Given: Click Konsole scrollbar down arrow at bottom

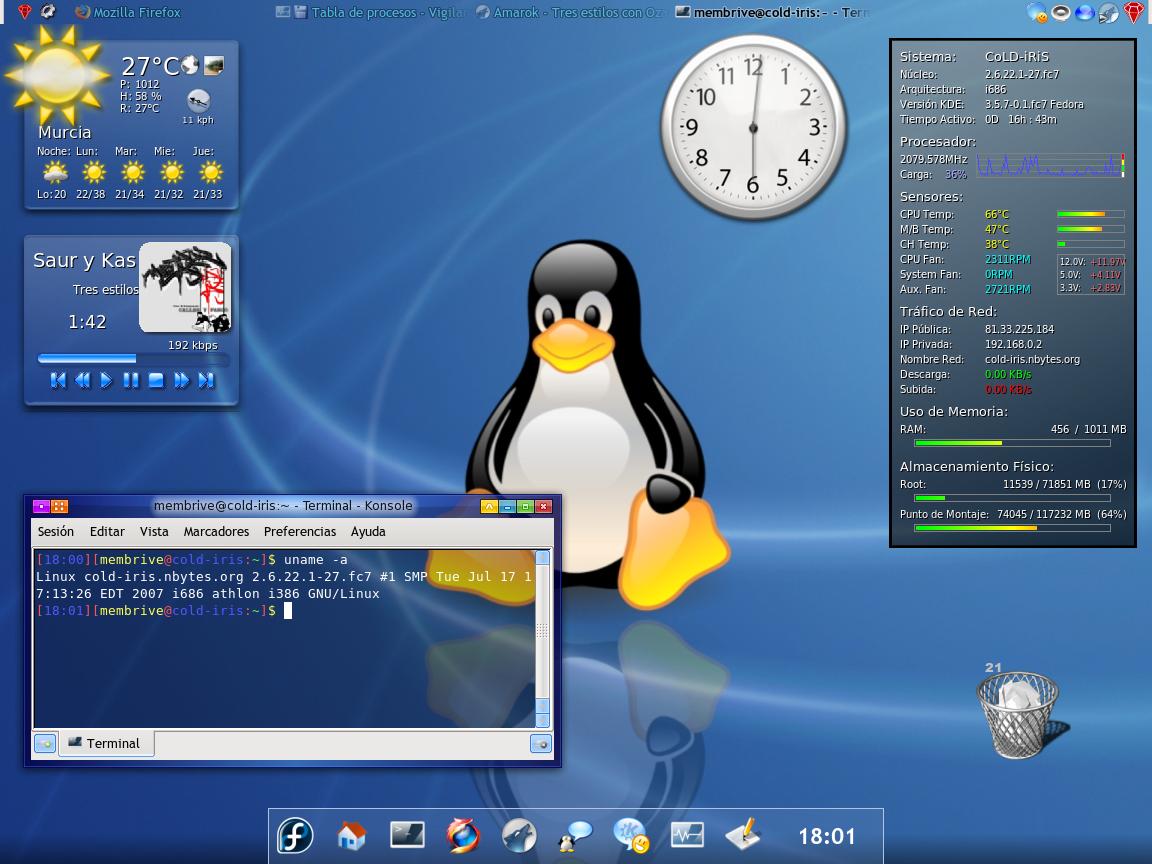Looking at the screenshot, I should (x=543, y=719).
